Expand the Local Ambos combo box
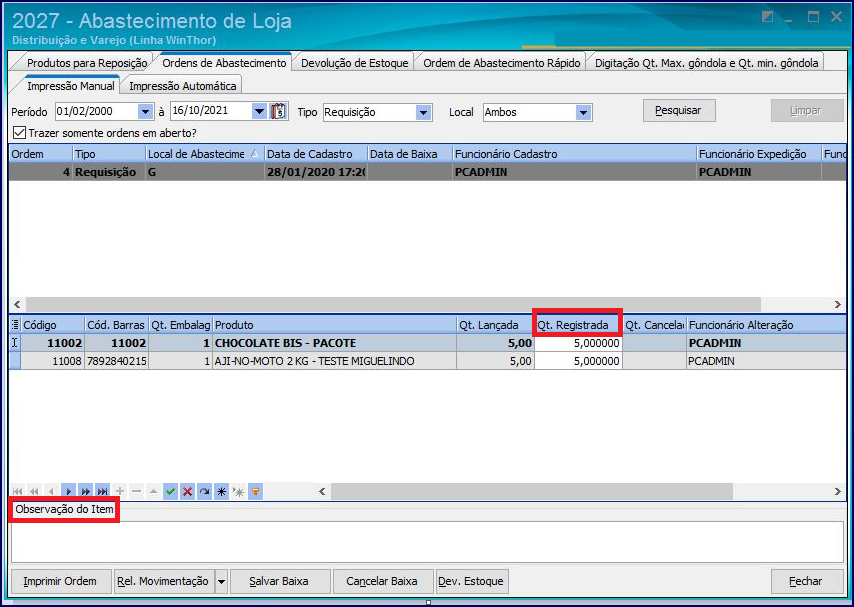The height and width of the screenshot is (607, 854). tap(583, 113)
